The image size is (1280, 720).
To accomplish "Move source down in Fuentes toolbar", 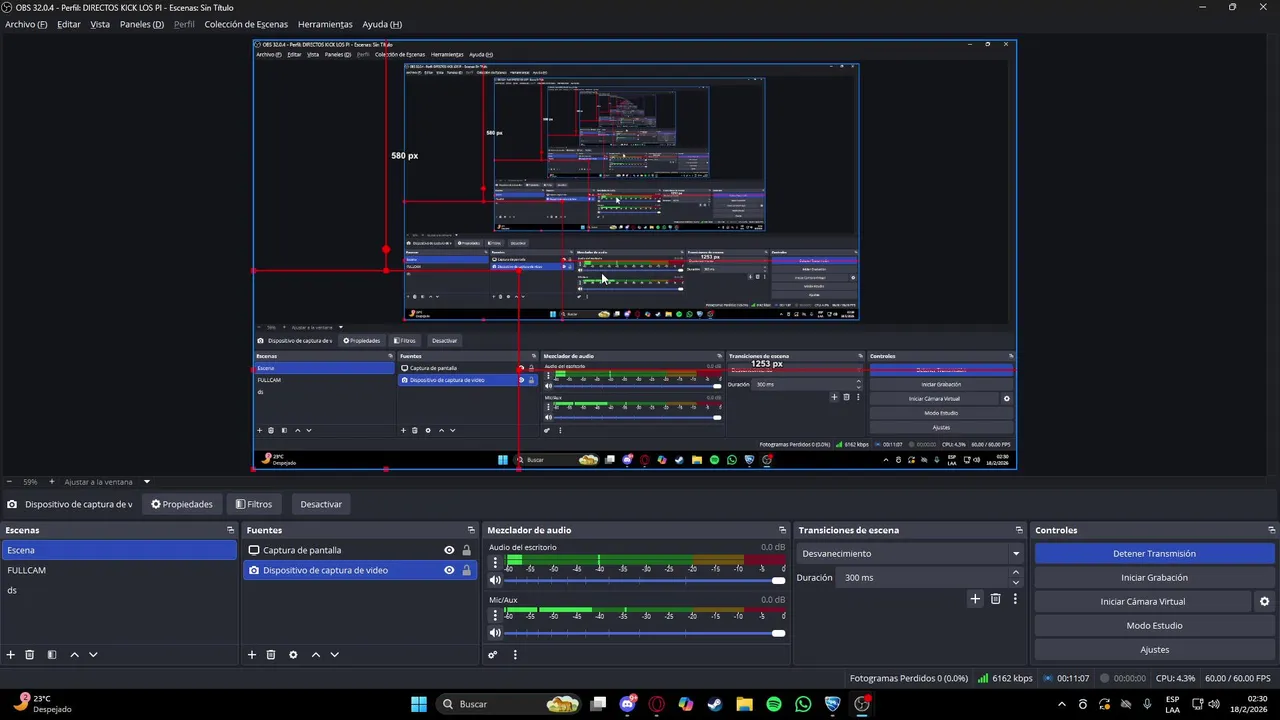I will (x=334, y=655).
